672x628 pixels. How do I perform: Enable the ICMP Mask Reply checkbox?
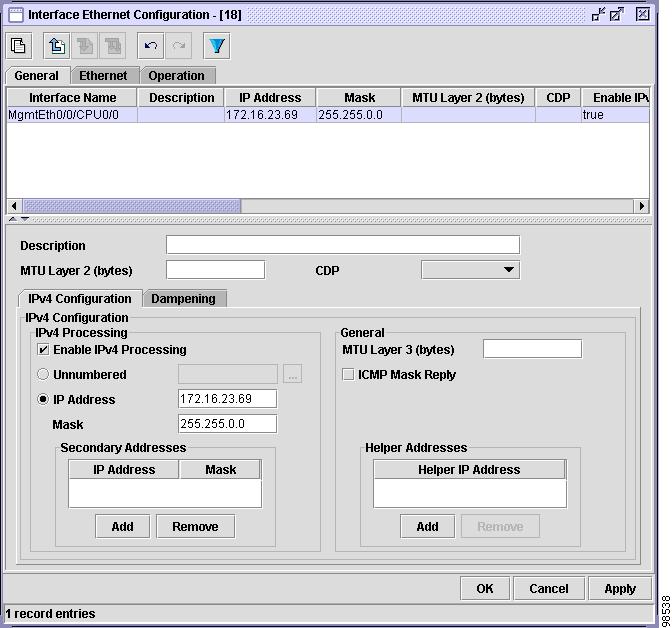[x=348, y=375]
